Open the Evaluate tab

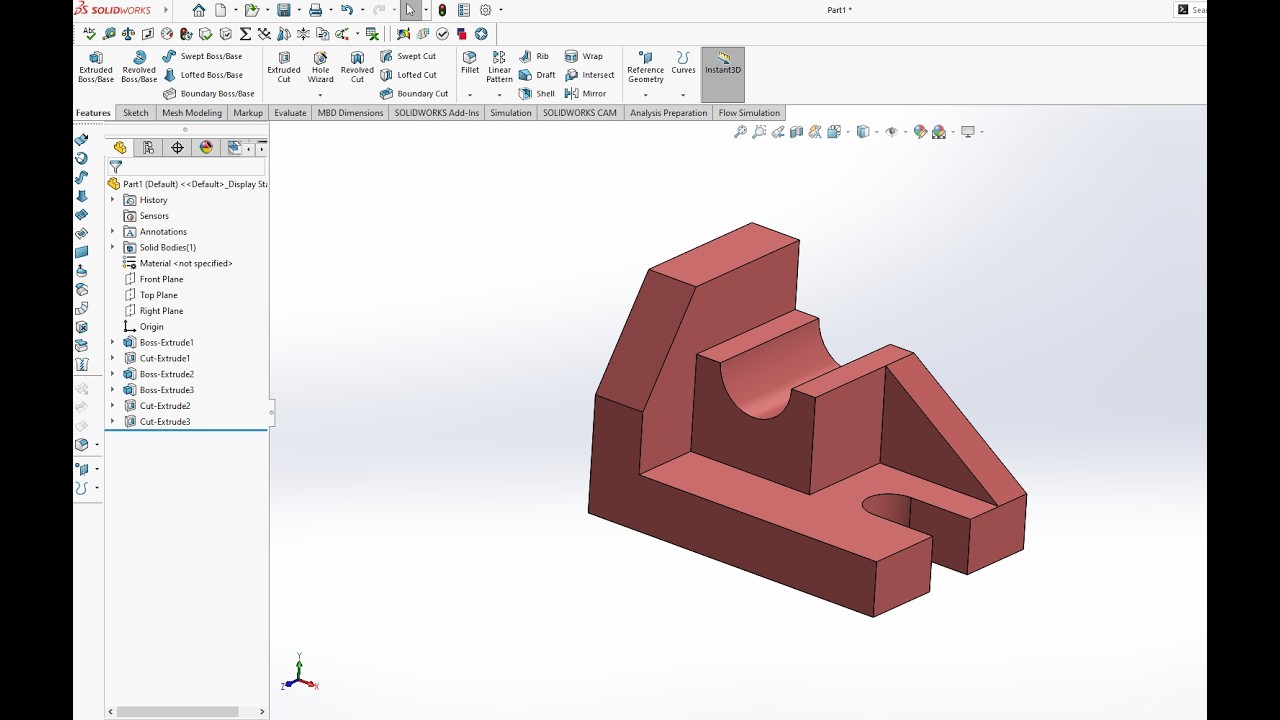click(290, 113)
